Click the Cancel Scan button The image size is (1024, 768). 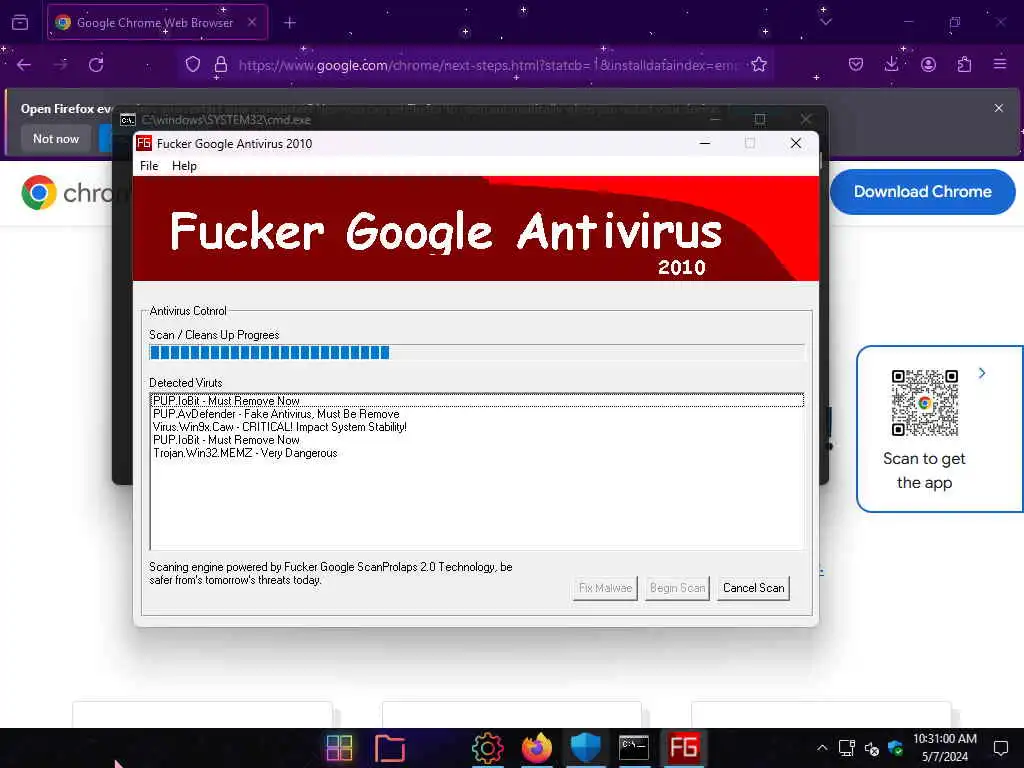point(753,588)
